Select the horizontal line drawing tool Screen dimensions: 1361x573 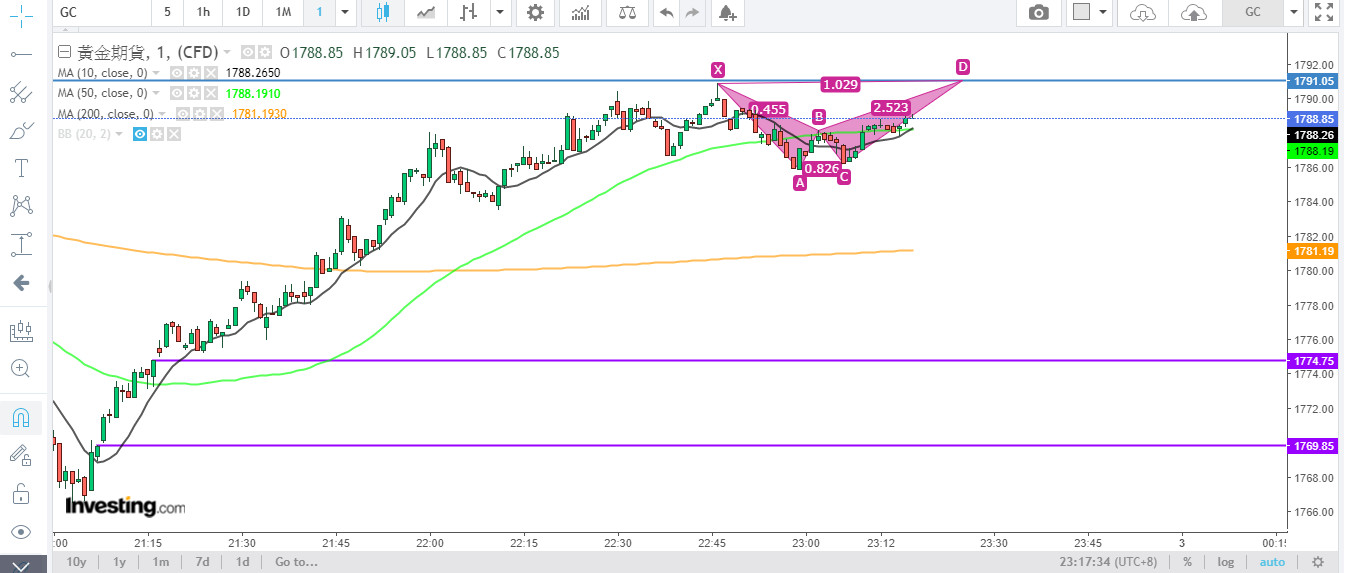[x=20, y=54]
